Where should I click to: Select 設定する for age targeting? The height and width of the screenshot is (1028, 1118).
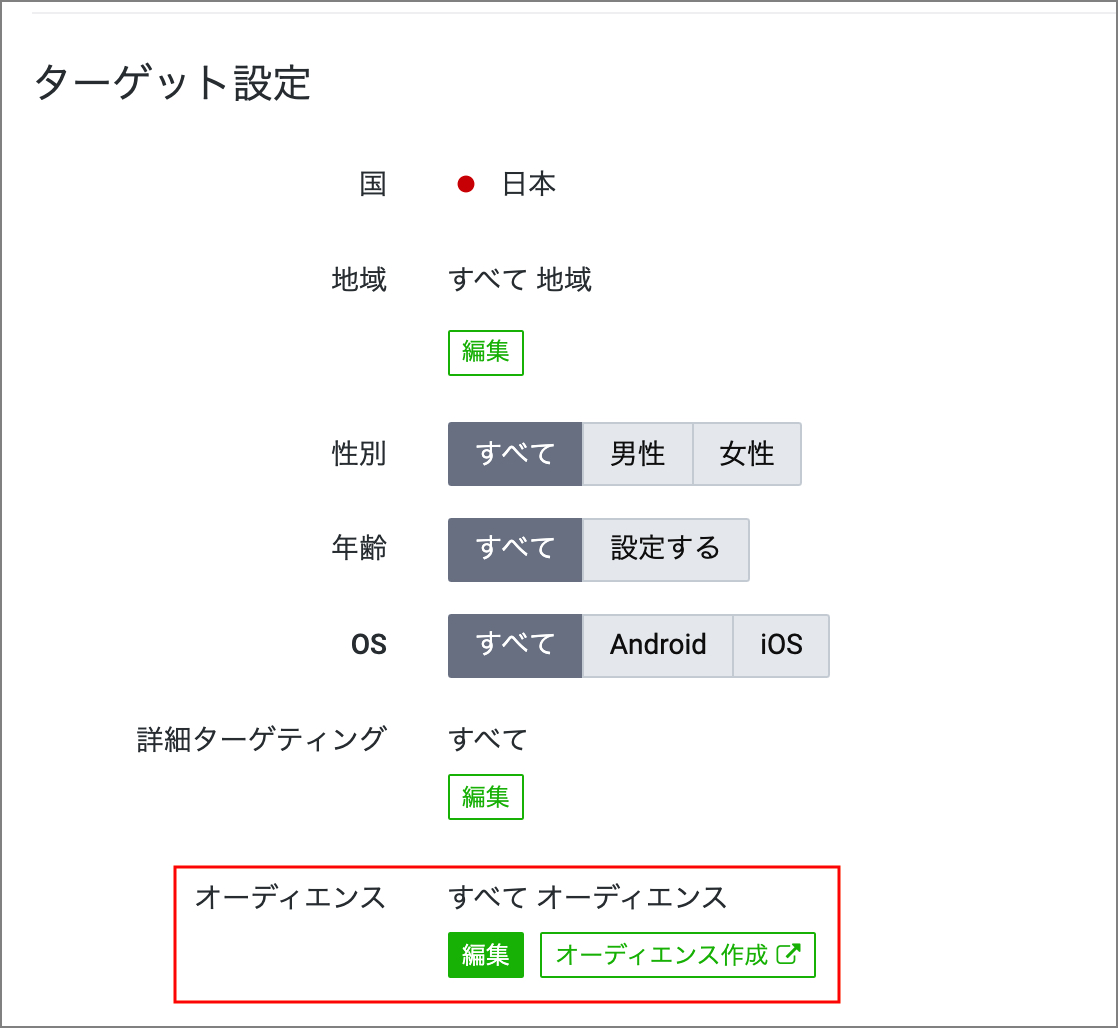(x=665, y=549)
